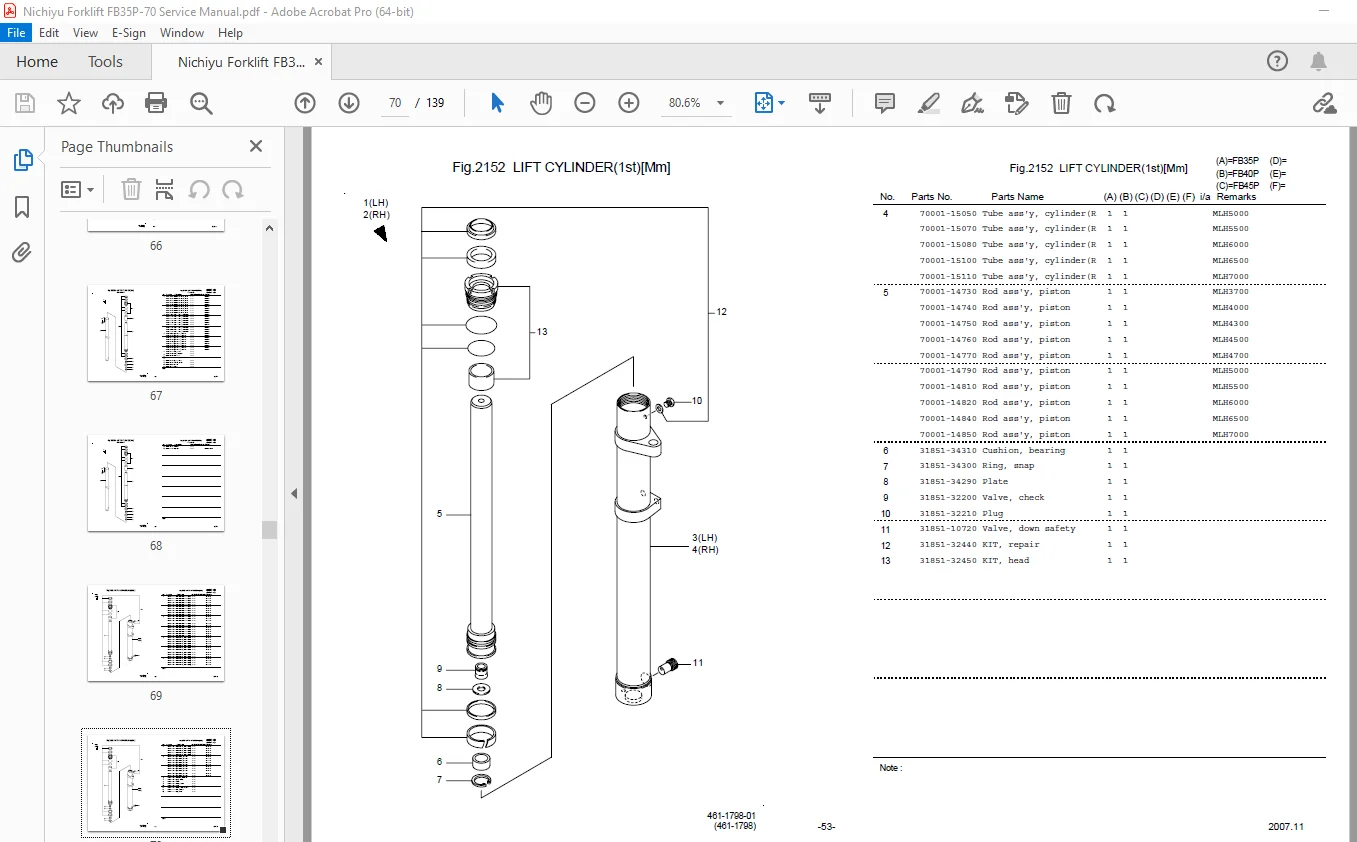Image resolution: width=1357 pixels, height=842 pixels.
Task: Select the Nichiyu Forklift document tab
Action: click(241, 62)
